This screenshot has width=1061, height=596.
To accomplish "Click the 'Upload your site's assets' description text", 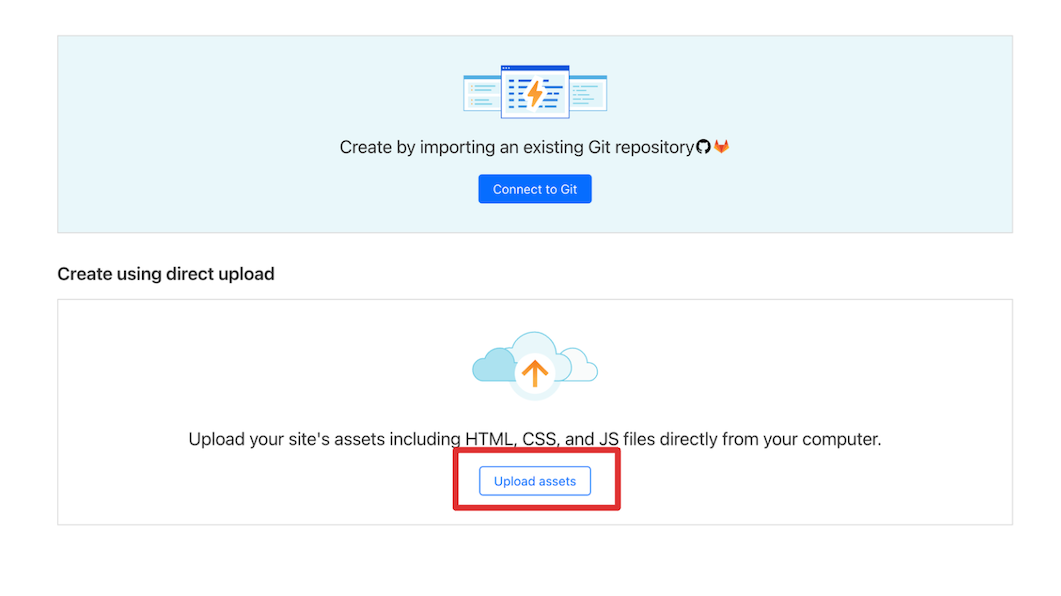I will pyautogui.click(x=320, y=439).
